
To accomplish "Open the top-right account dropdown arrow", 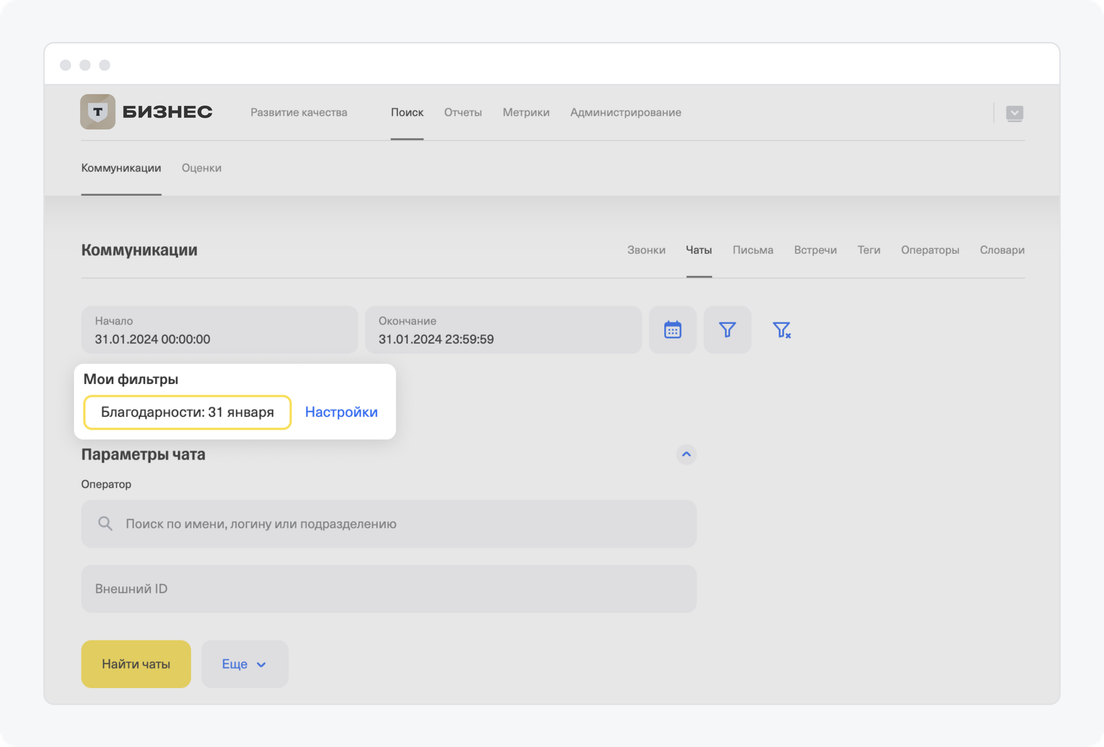I will [1014, 113].
